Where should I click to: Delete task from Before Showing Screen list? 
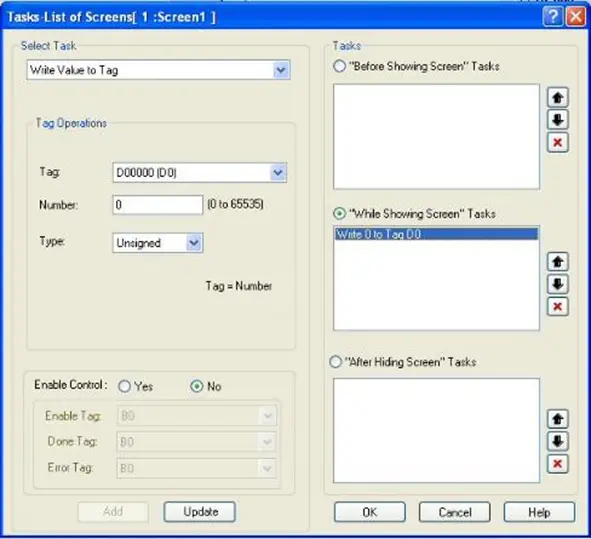pos(557,142)
